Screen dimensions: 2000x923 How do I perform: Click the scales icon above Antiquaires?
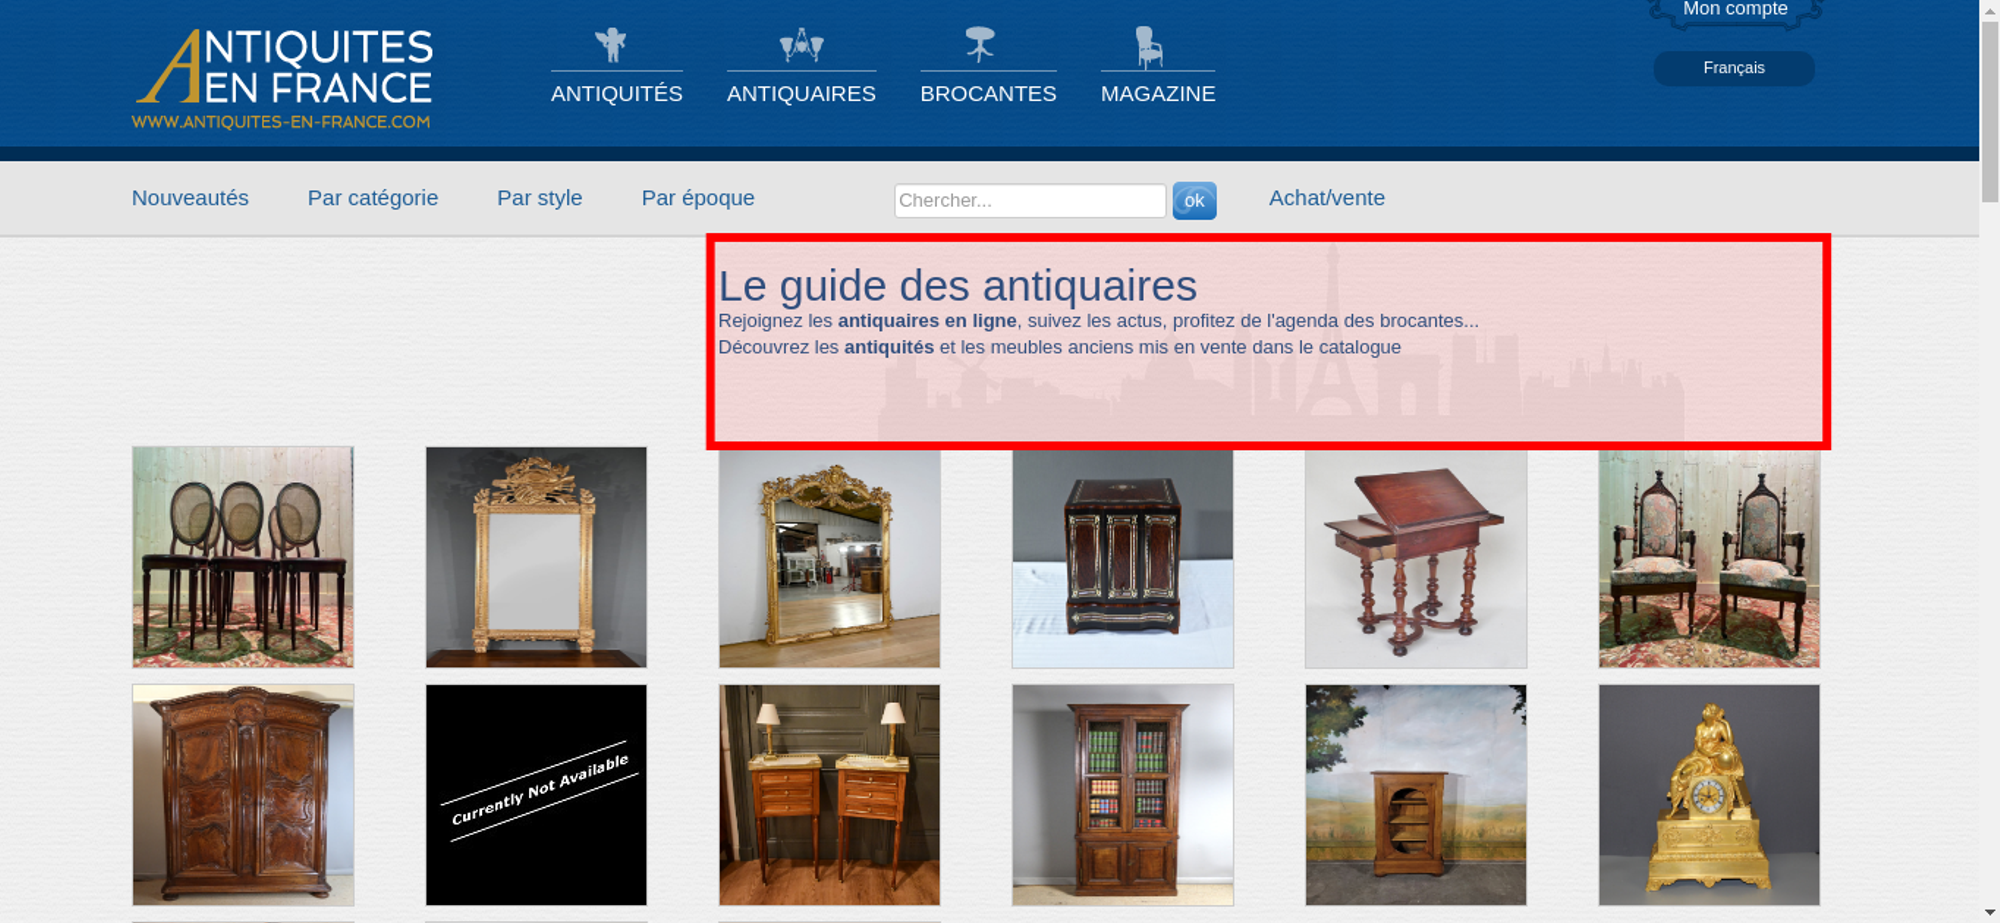[x=801, y=45]
